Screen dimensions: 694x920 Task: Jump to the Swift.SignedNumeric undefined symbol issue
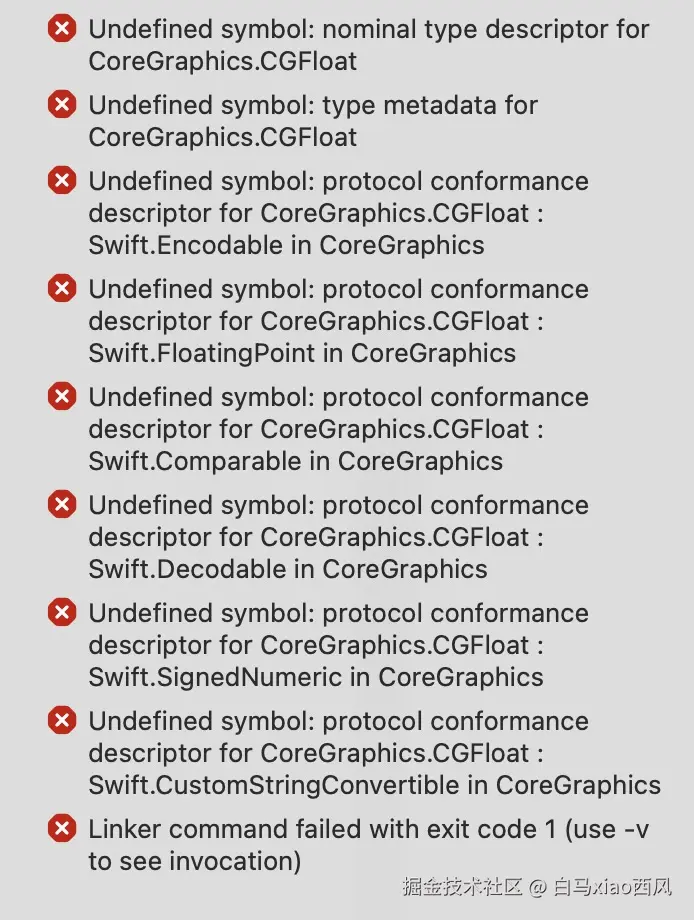338,645
